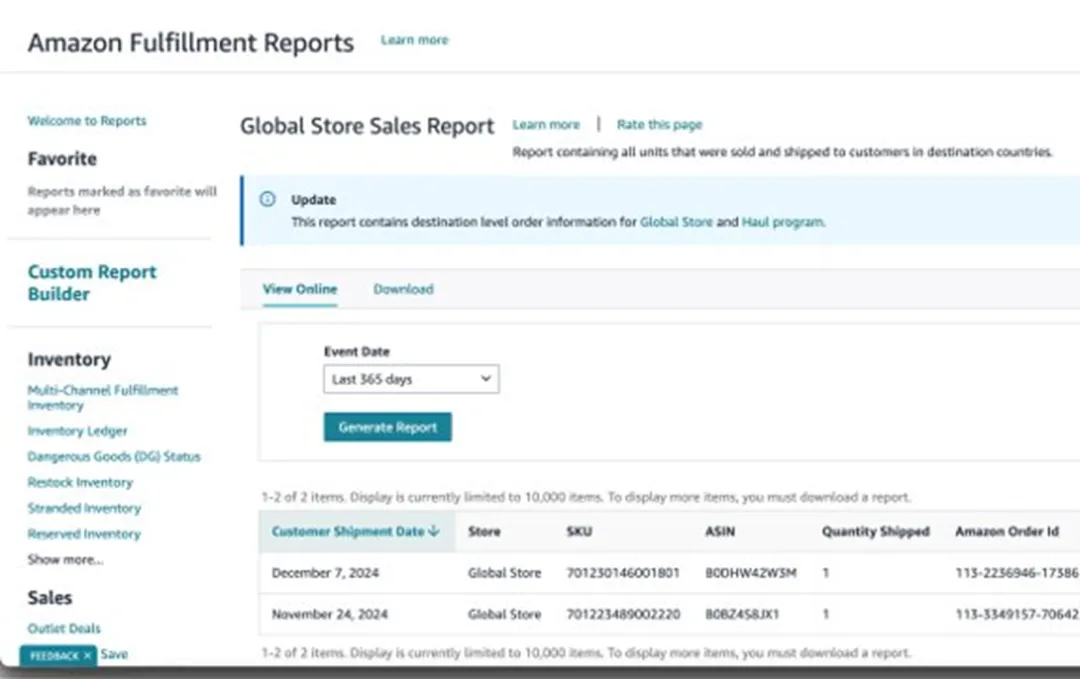Close the Feedback tag with X

[88, 655]
